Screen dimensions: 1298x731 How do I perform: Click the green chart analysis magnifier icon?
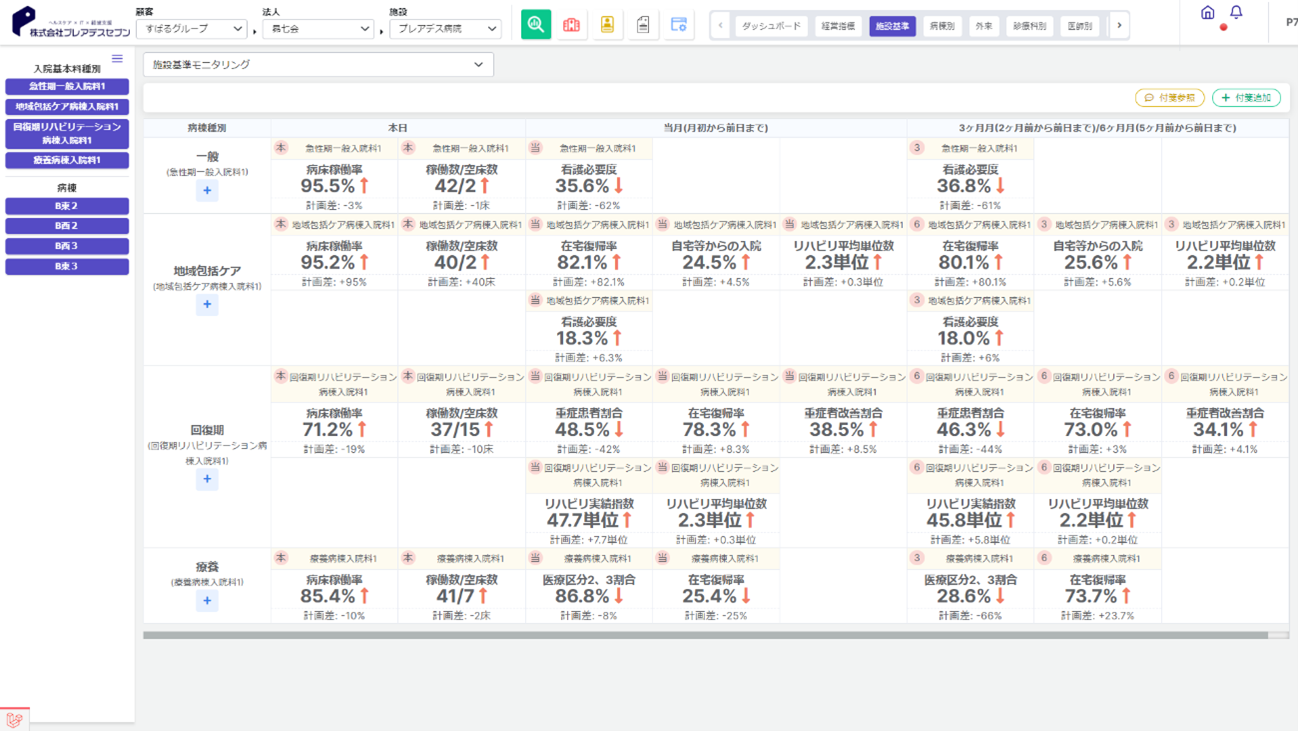coord(536,25)
